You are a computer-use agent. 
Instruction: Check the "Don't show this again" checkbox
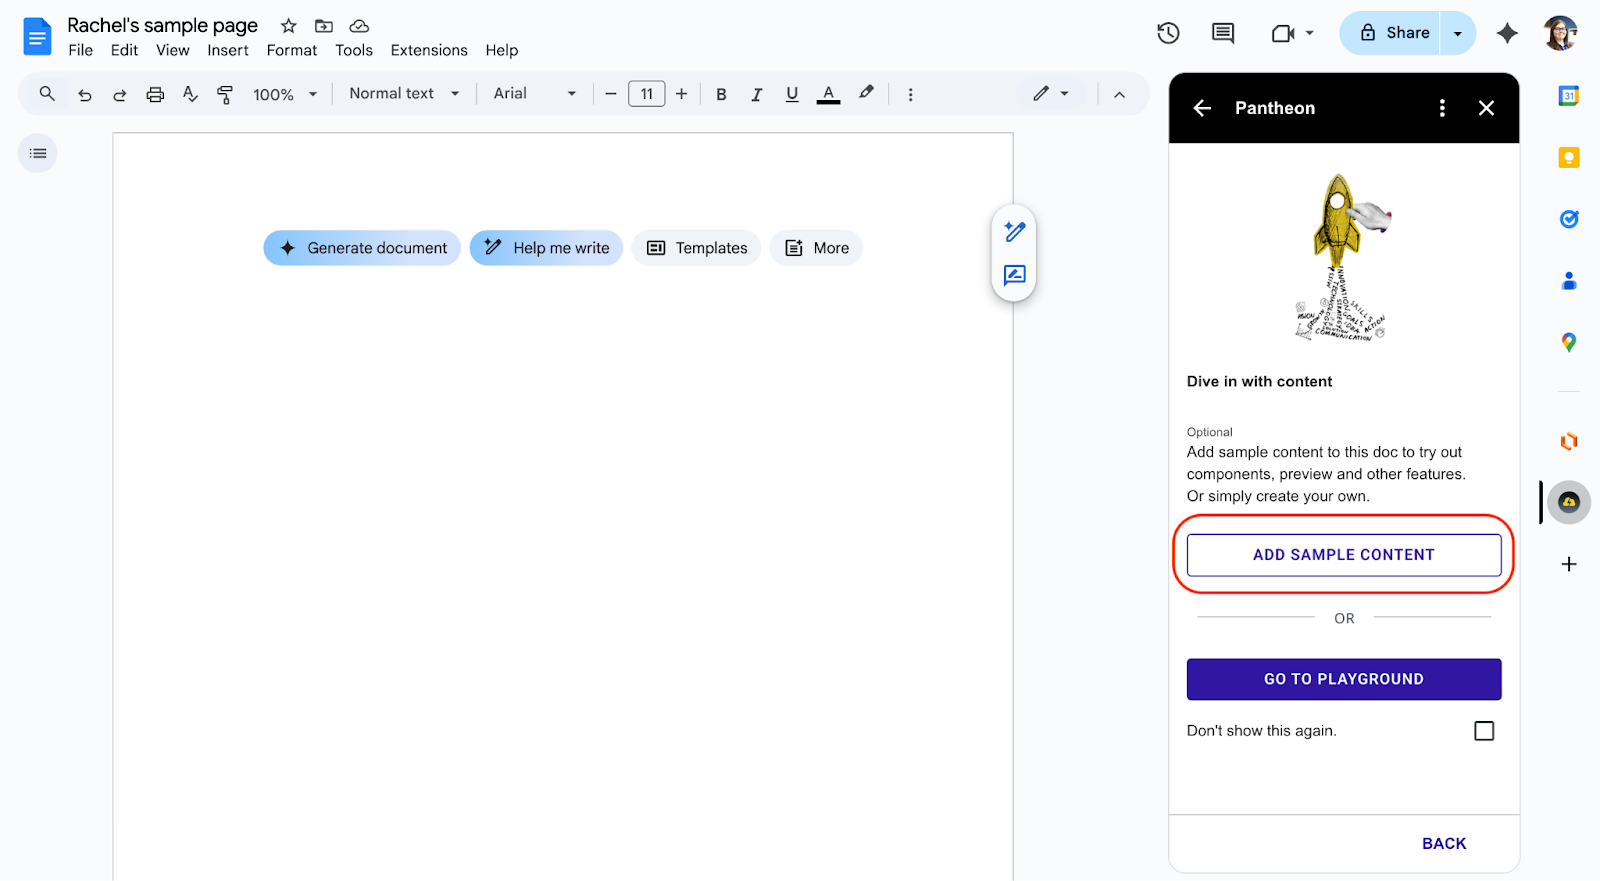(1484, 731)
